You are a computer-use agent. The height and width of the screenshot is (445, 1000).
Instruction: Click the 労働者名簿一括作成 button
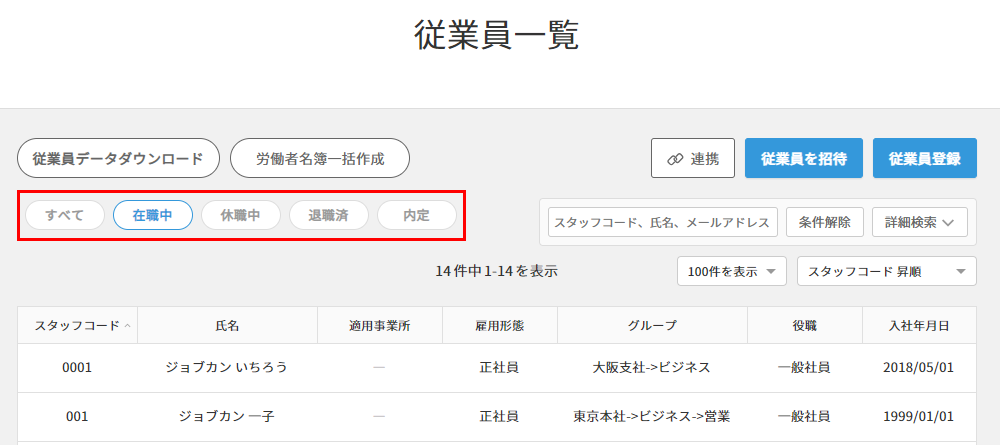click(x=319, y=158)
